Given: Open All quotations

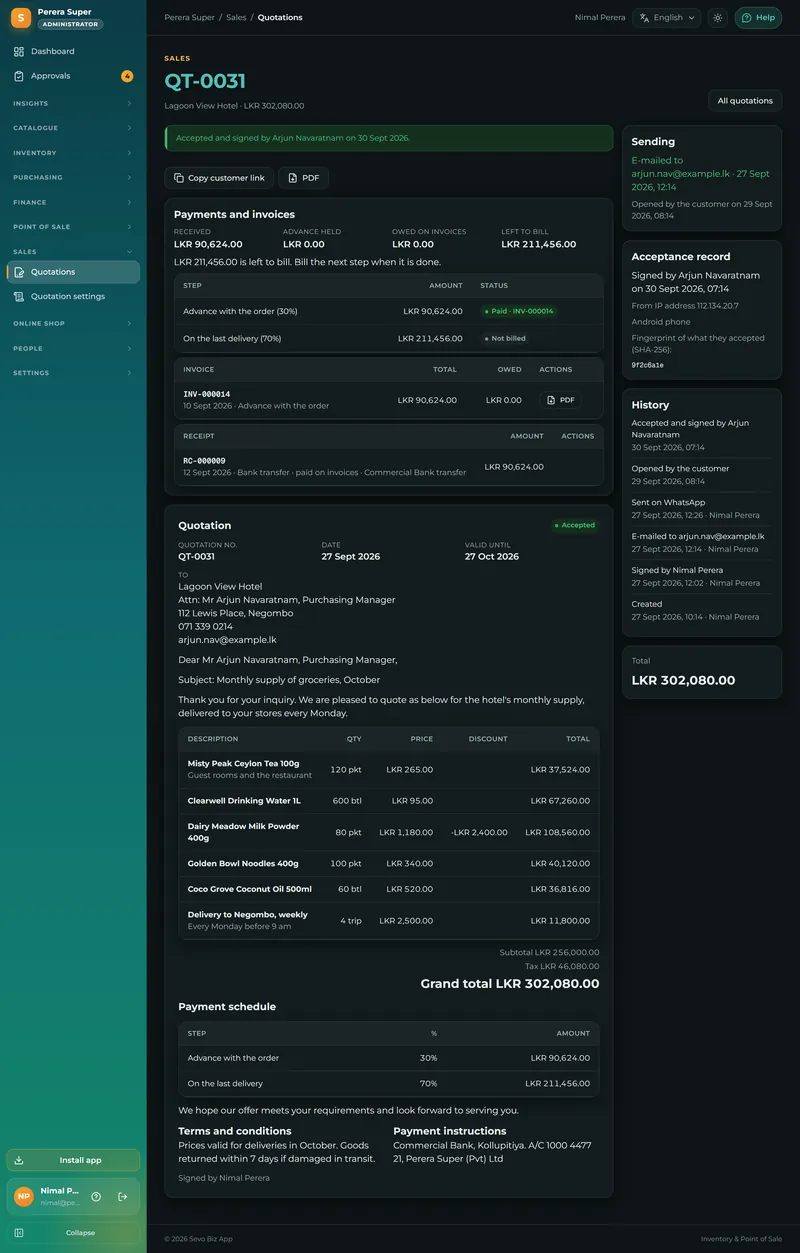Looking at the screenshot, I should click(745, 100).
